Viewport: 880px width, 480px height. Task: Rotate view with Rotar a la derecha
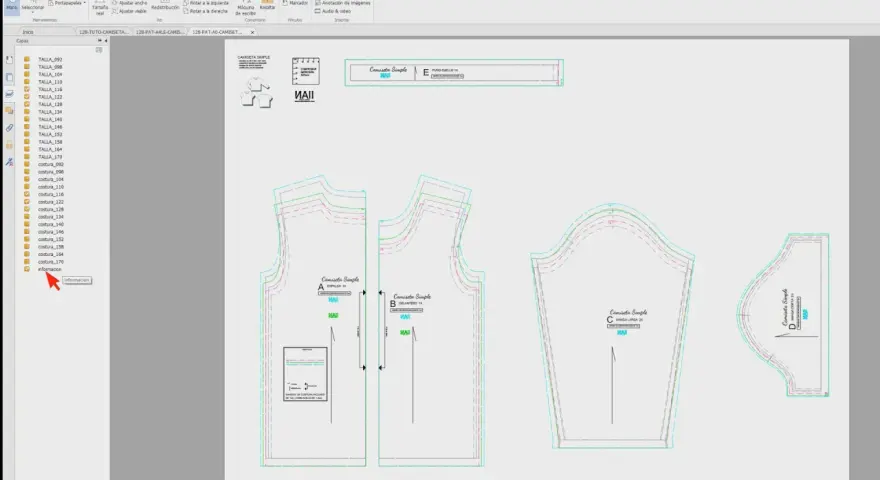(x=206, y=11)
